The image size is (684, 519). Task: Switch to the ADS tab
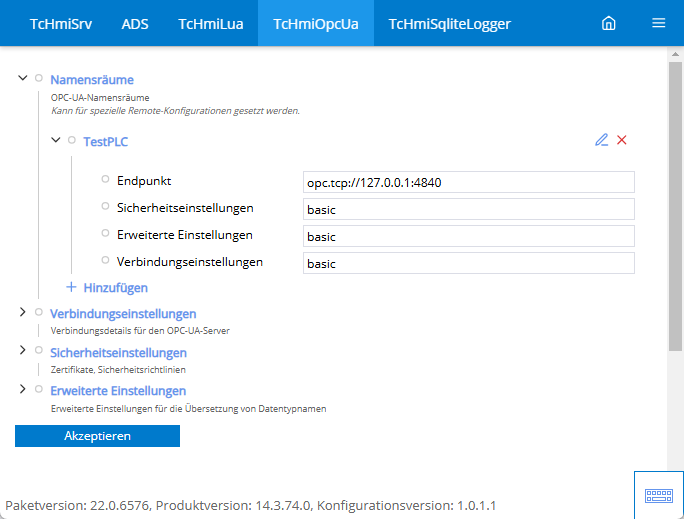tap(135, 24)
